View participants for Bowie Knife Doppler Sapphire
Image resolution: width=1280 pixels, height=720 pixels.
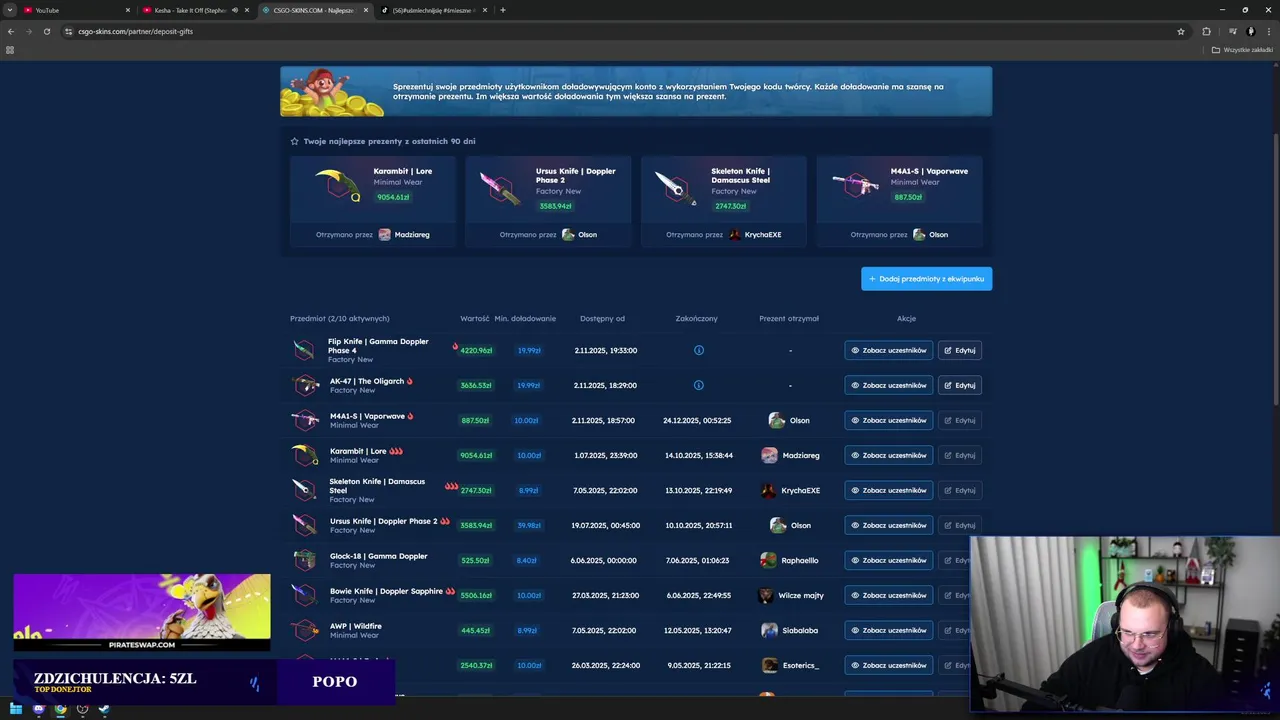tap(889, 595)
